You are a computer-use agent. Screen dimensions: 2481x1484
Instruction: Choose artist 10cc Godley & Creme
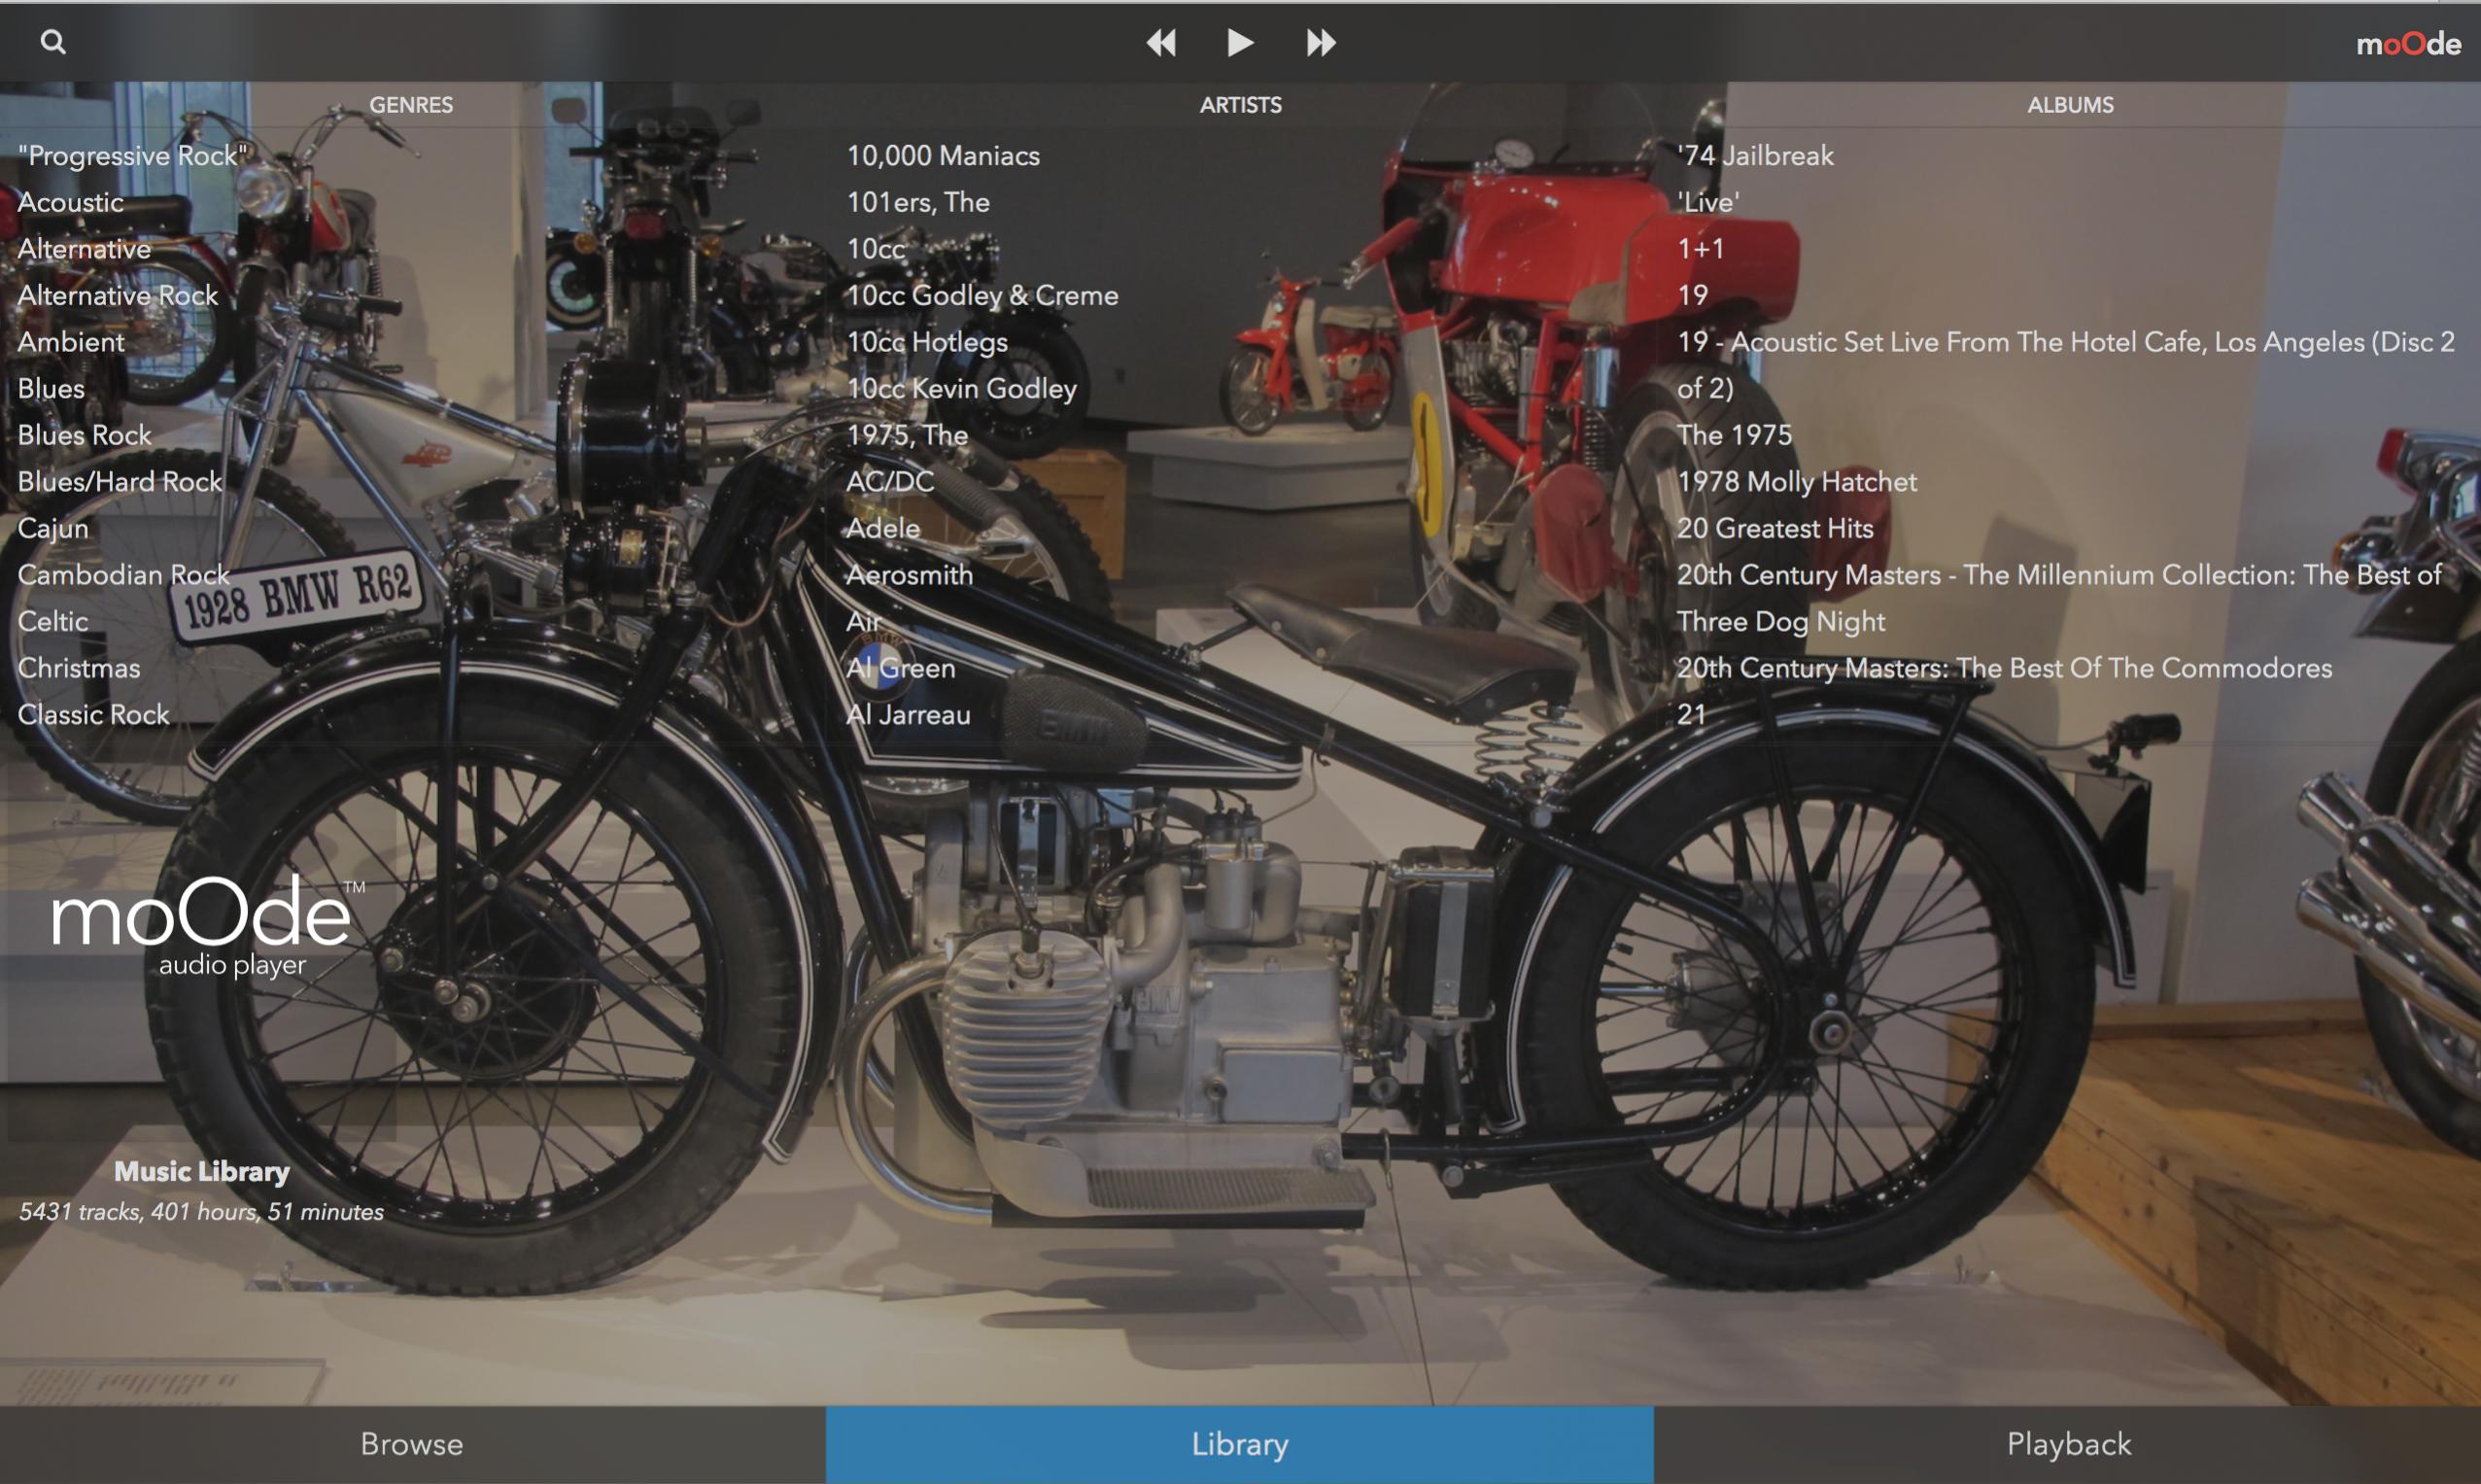point(982,295)
